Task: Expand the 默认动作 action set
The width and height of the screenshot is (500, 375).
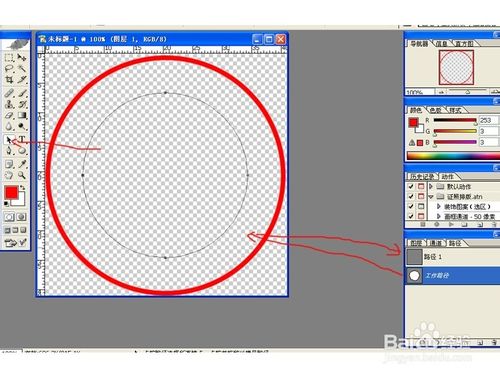Action: [x=431, y=186]
